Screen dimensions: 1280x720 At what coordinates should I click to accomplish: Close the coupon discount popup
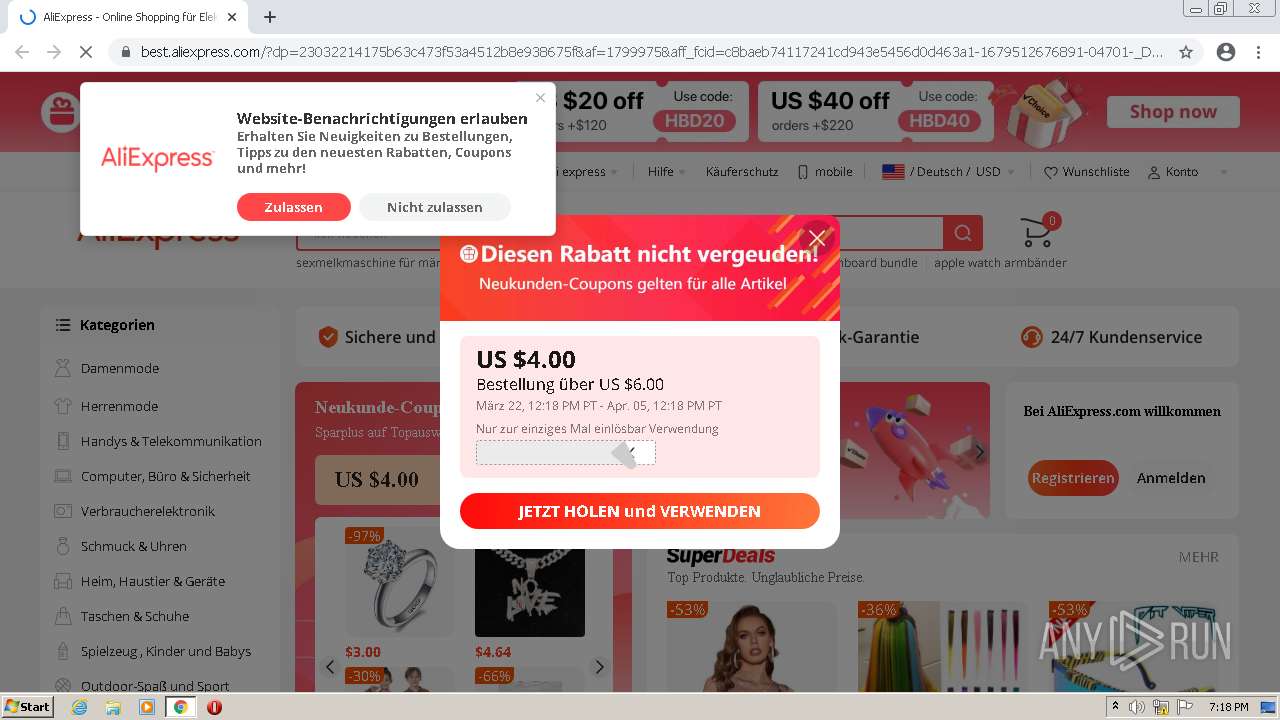(817, 238)
